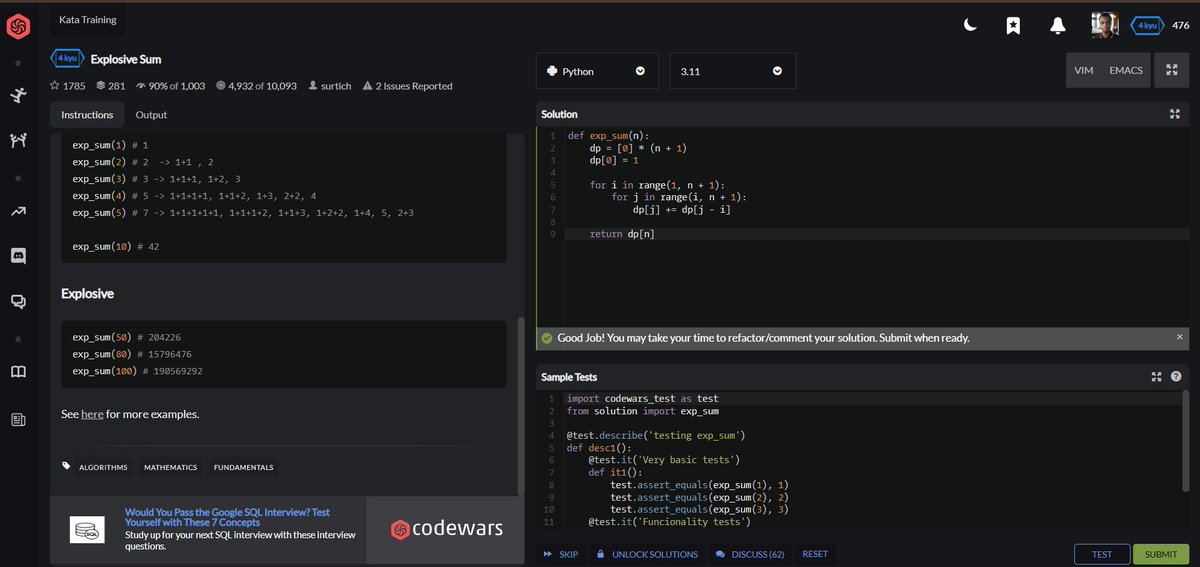This screenshot has width=1200, height=567.
Task: Click the codewars banner logo
Action: point(446,528)
